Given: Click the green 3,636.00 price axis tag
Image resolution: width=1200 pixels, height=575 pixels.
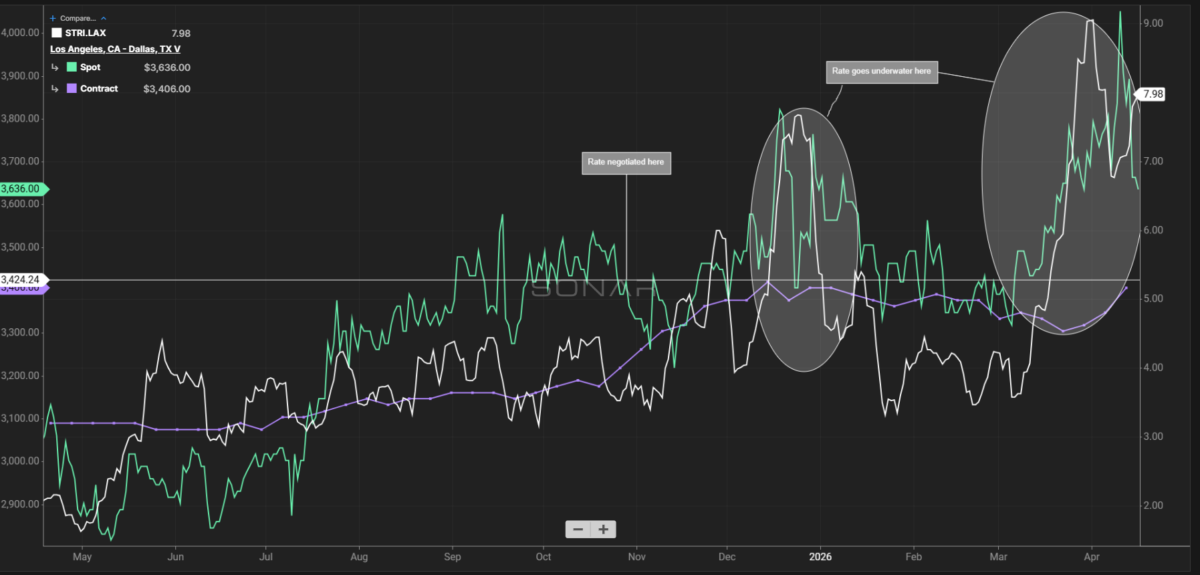Looking at the screenshot, I should pyautogui.click(x=22, y=188).
